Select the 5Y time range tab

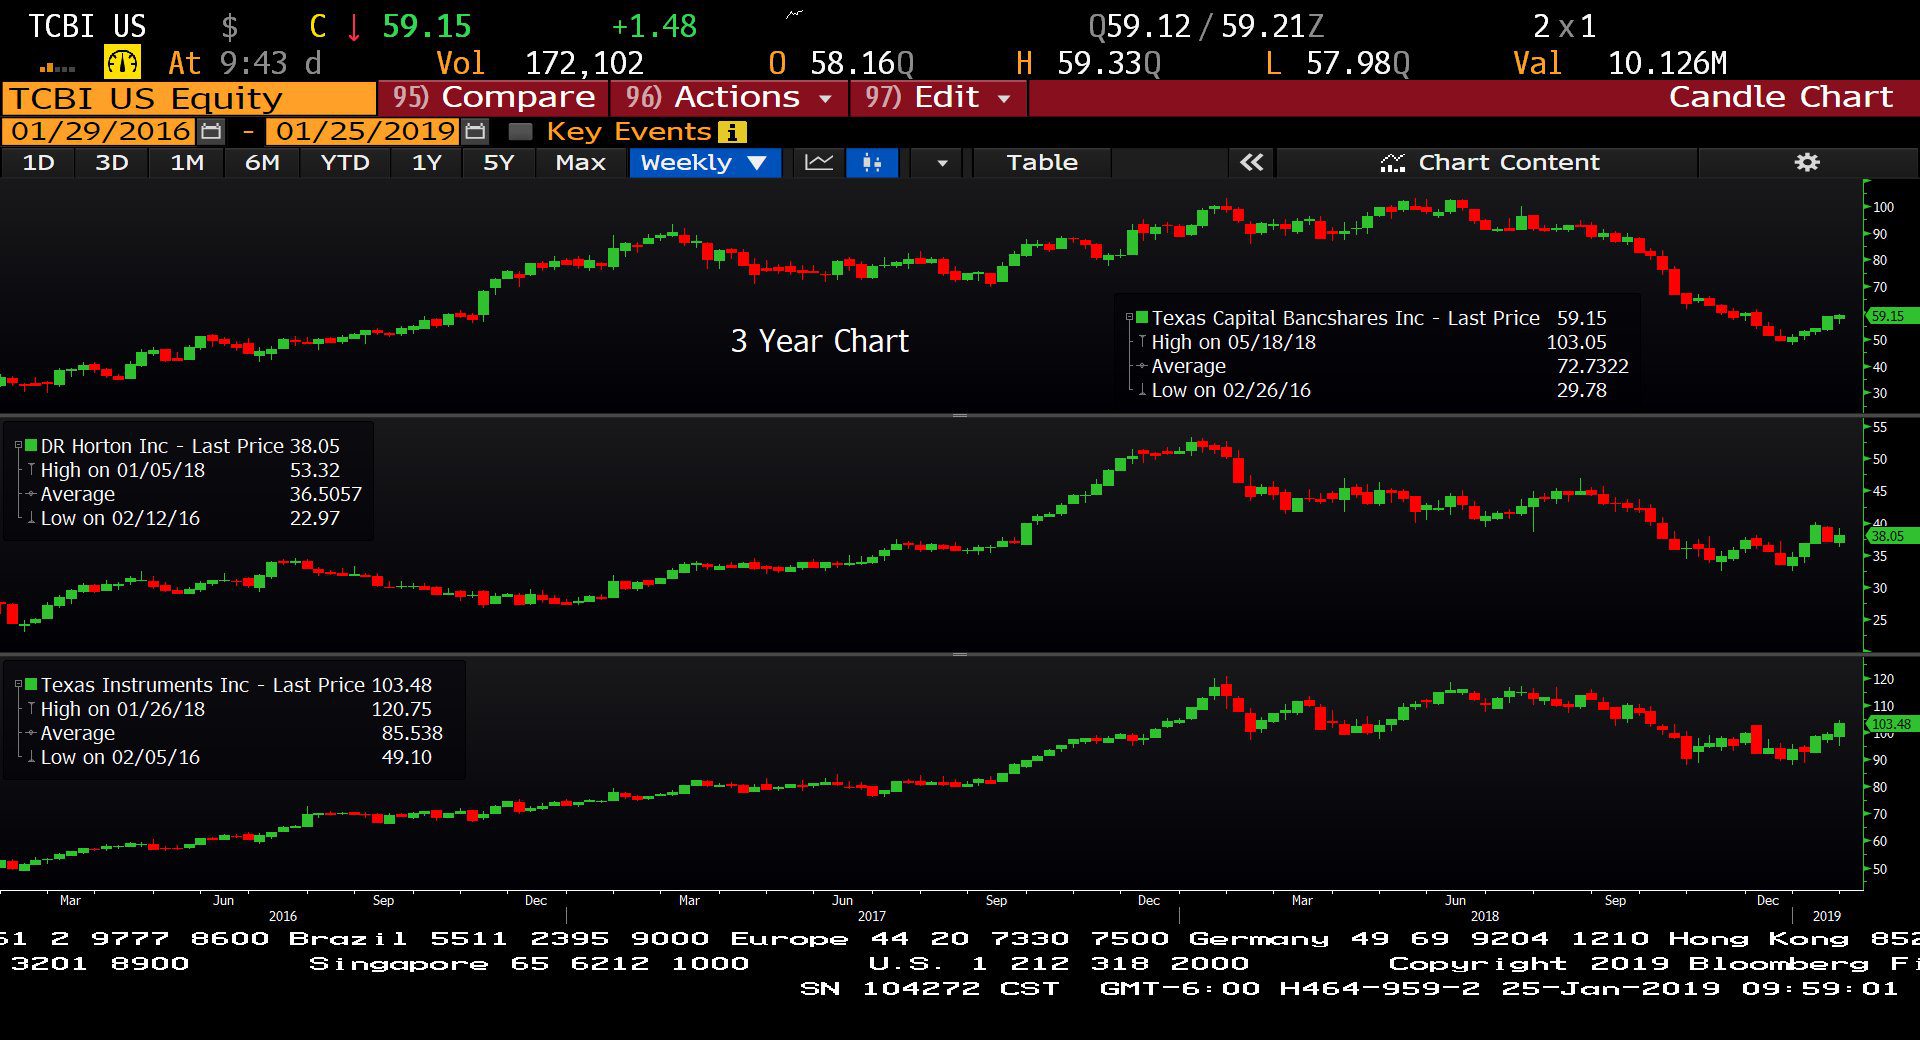pos(499,162)
